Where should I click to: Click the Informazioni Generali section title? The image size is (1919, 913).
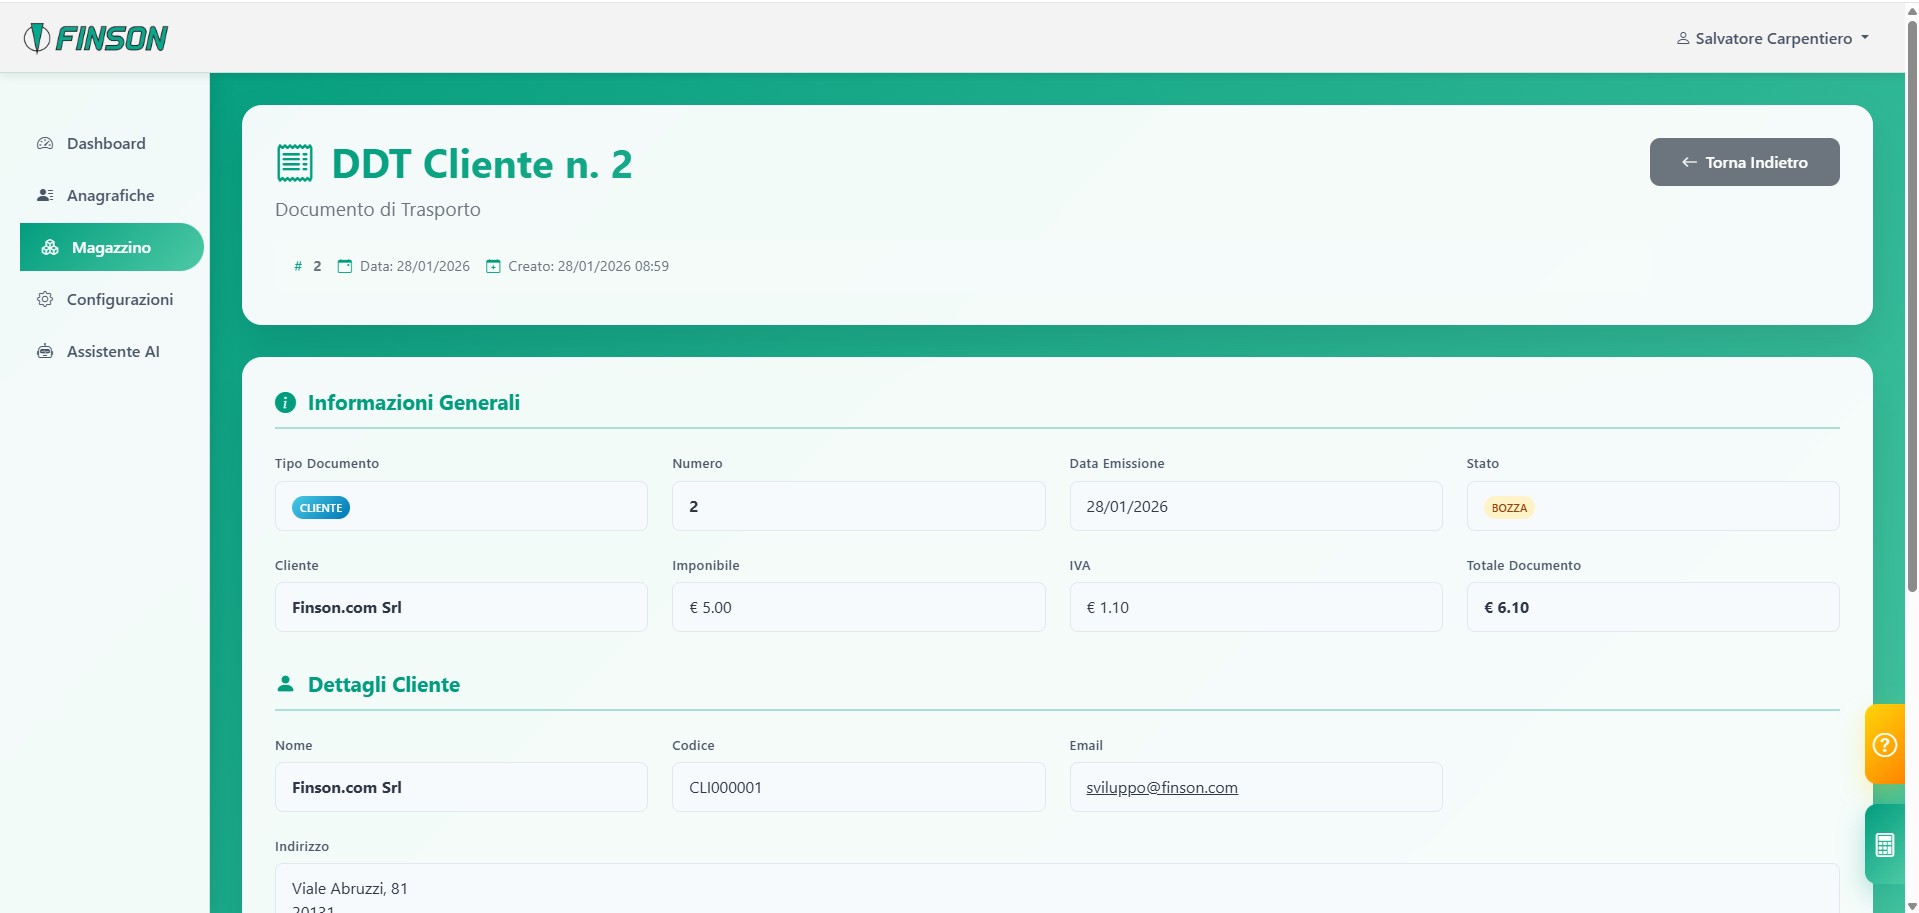(414, 403)
